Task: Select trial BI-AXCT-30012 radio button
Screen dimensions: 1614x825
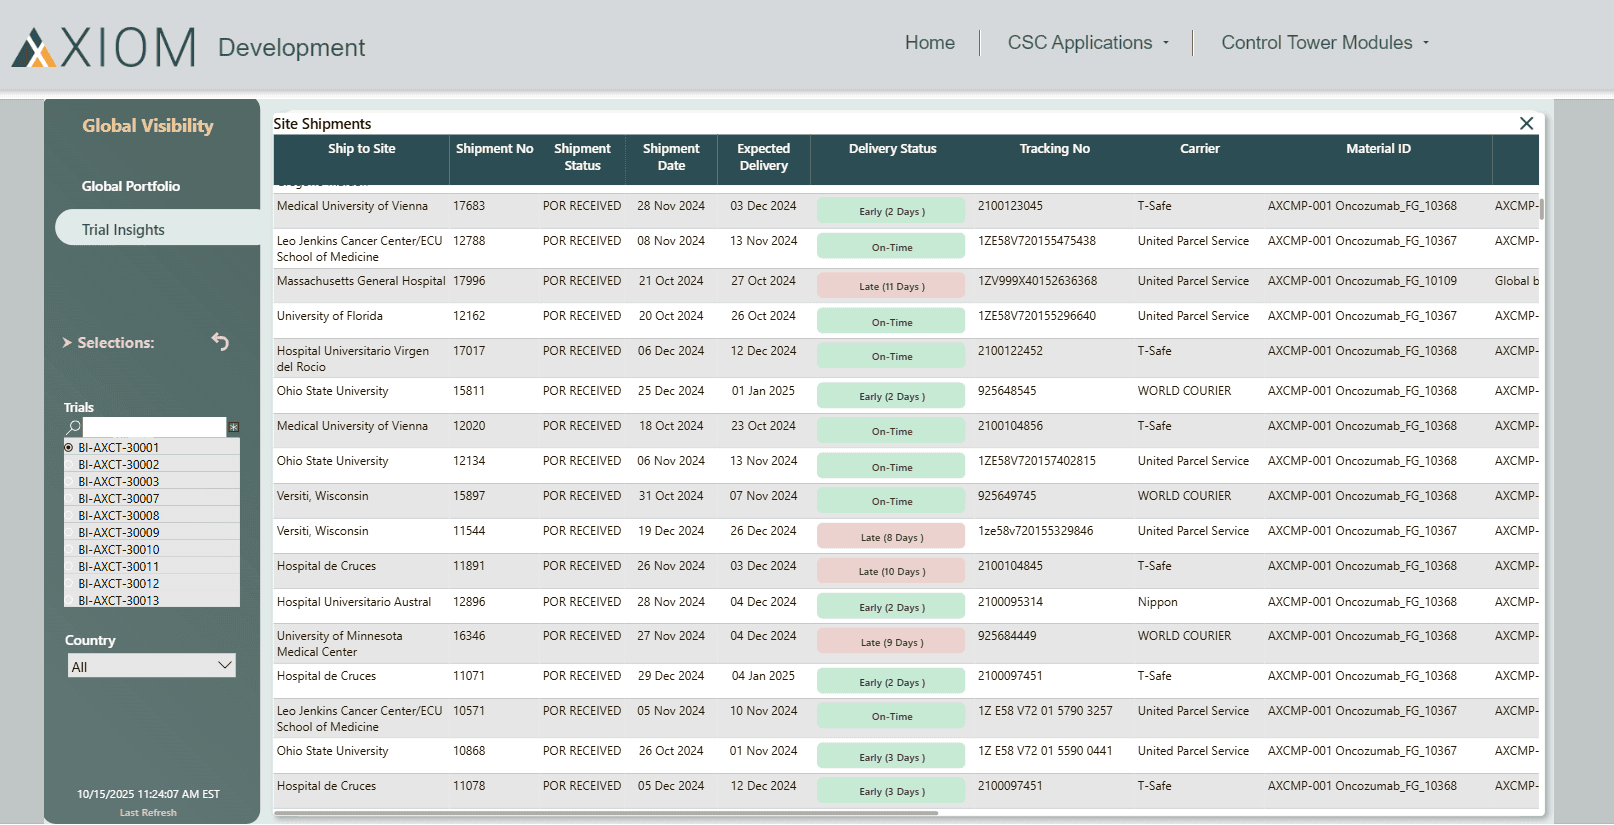Action: click(69, 584)
